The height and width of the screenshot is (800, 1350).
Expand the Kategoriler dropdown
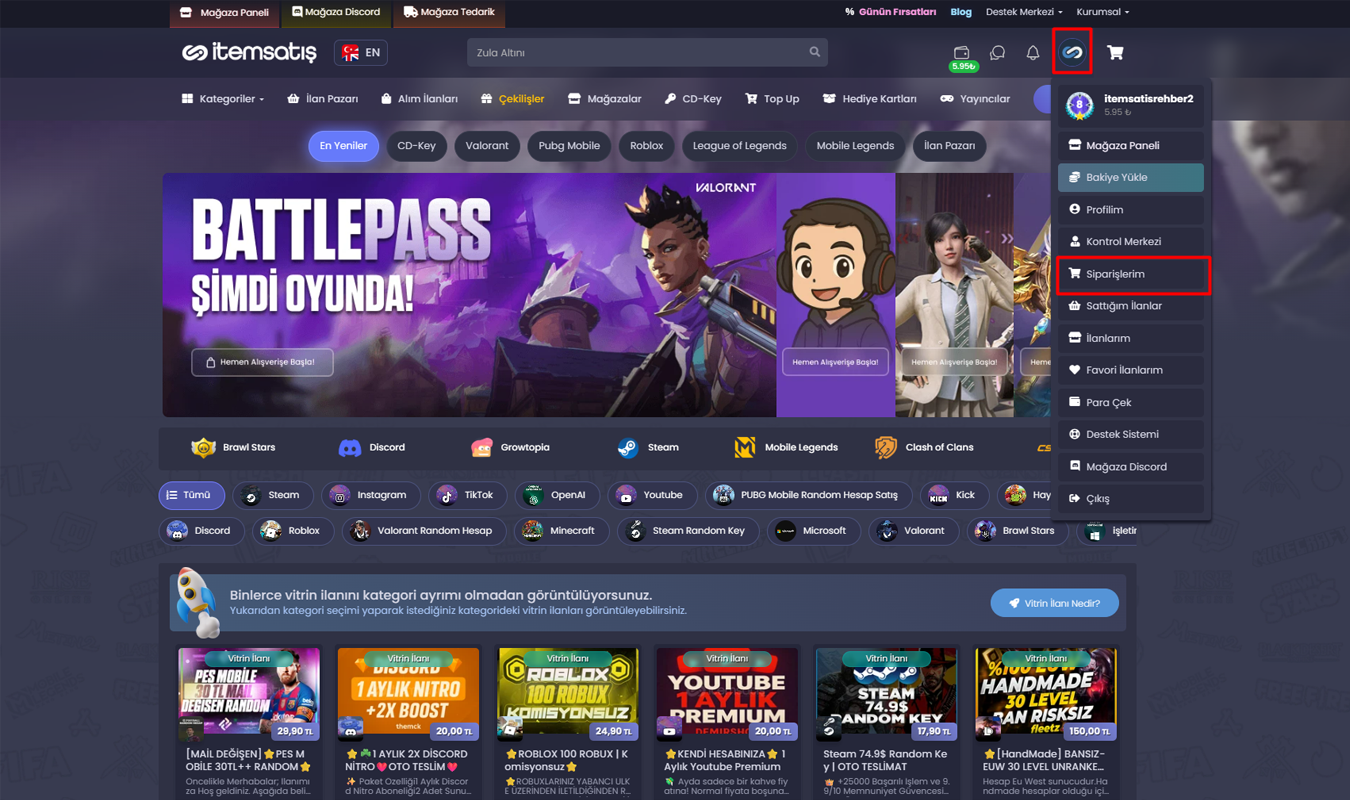click(223, 99)
